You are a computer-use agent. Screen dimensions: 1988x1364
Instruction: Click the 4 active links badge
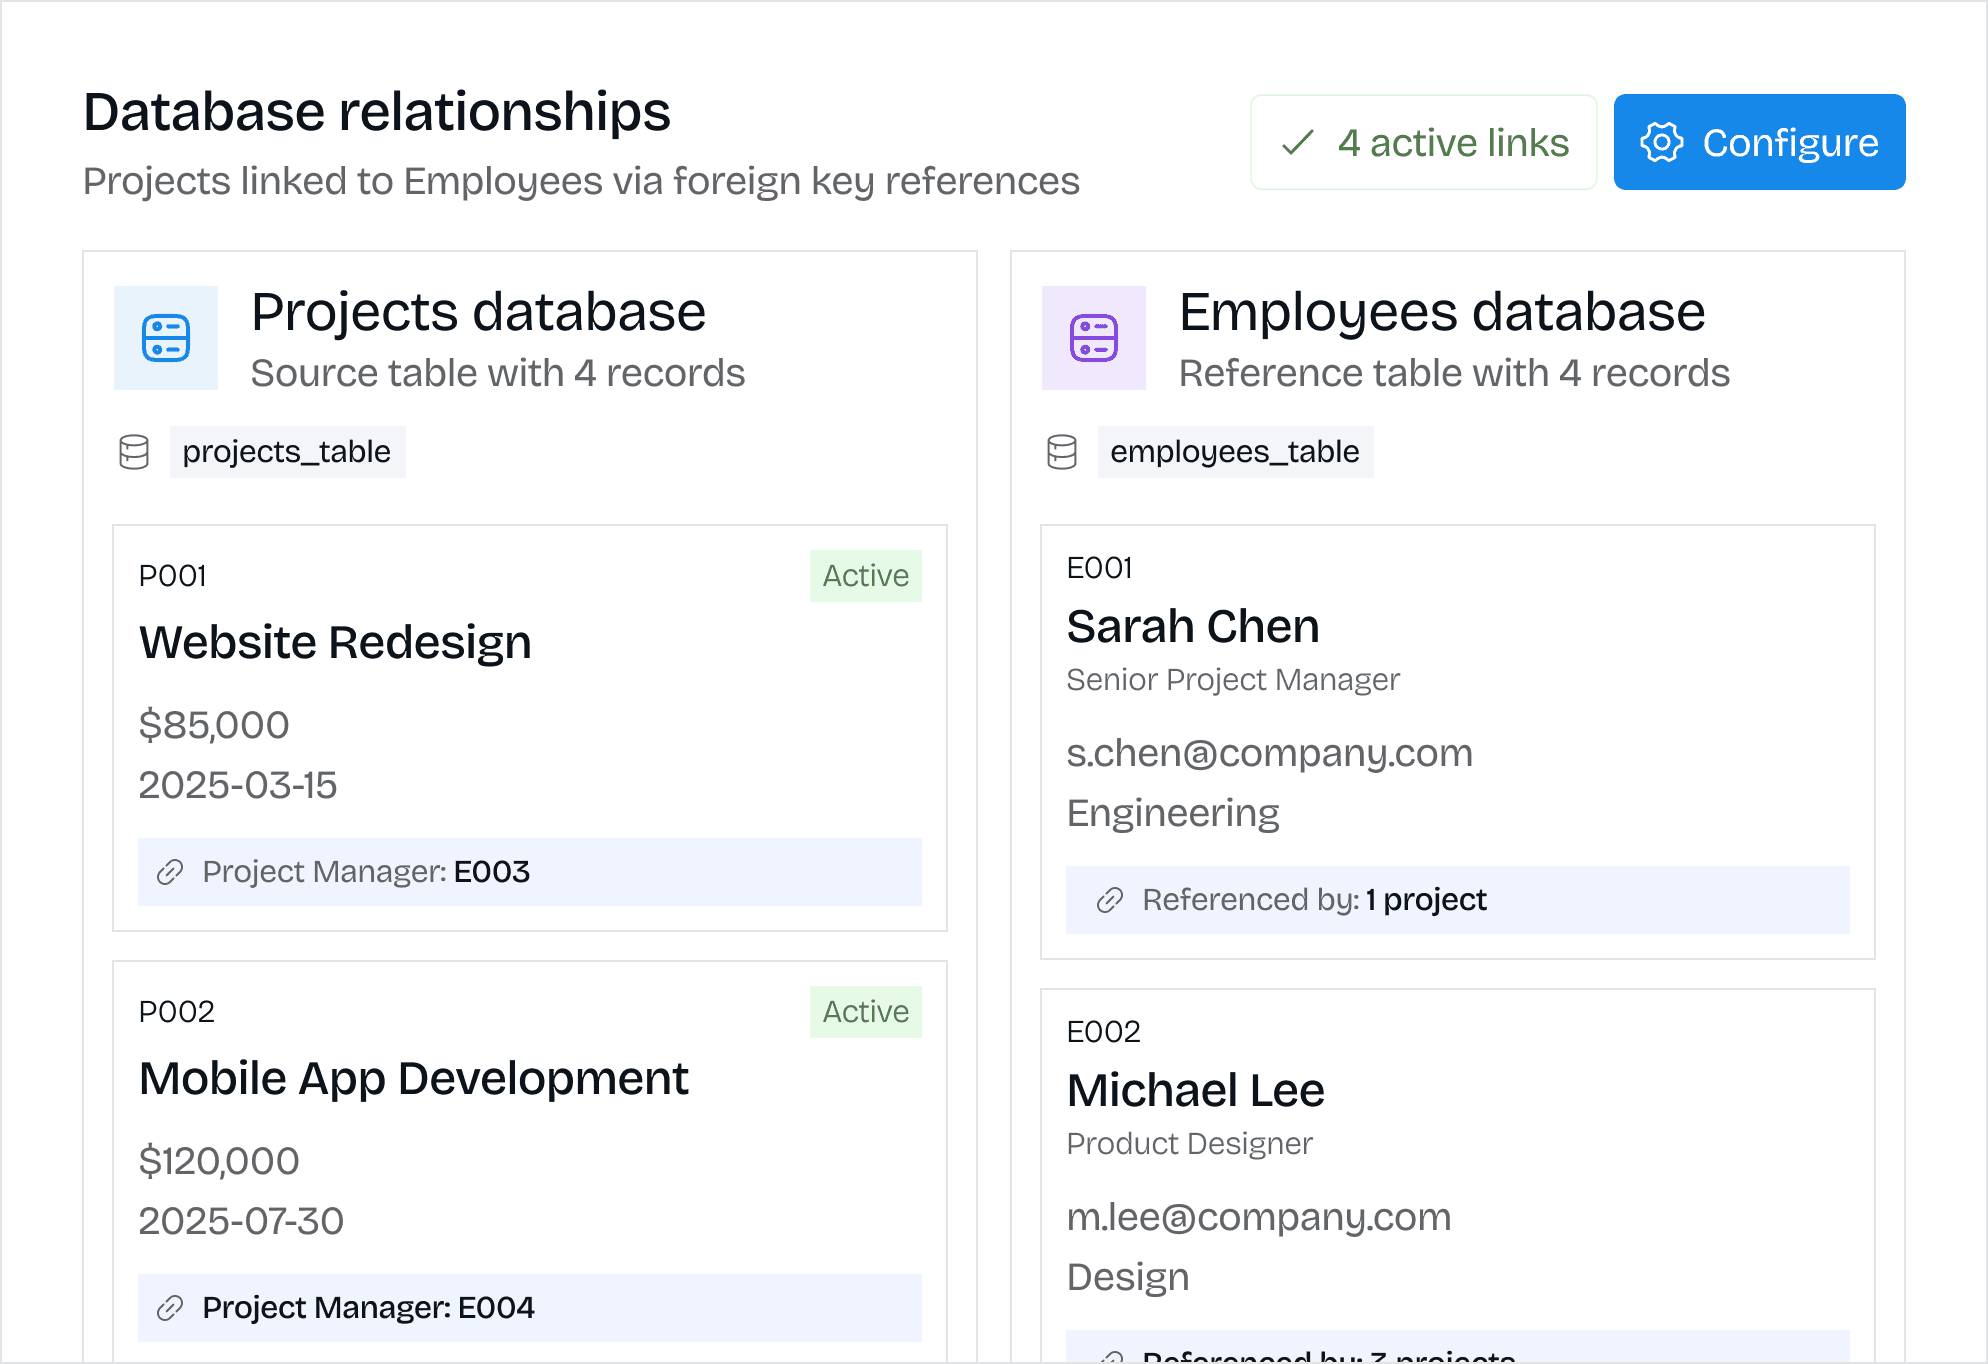tap(1423, 143)
